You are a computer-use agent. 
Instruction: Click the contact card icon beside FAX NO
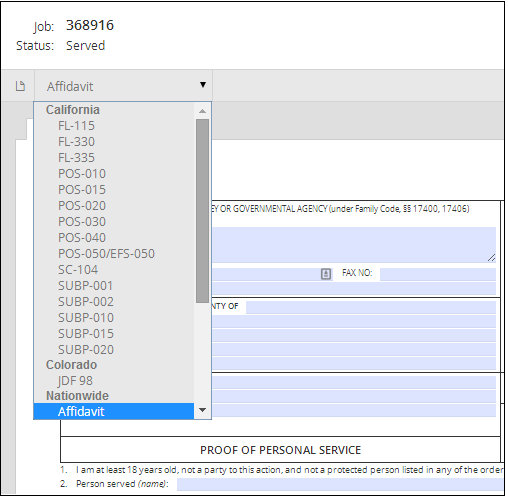pyautogui.click(x=326, y=274)
